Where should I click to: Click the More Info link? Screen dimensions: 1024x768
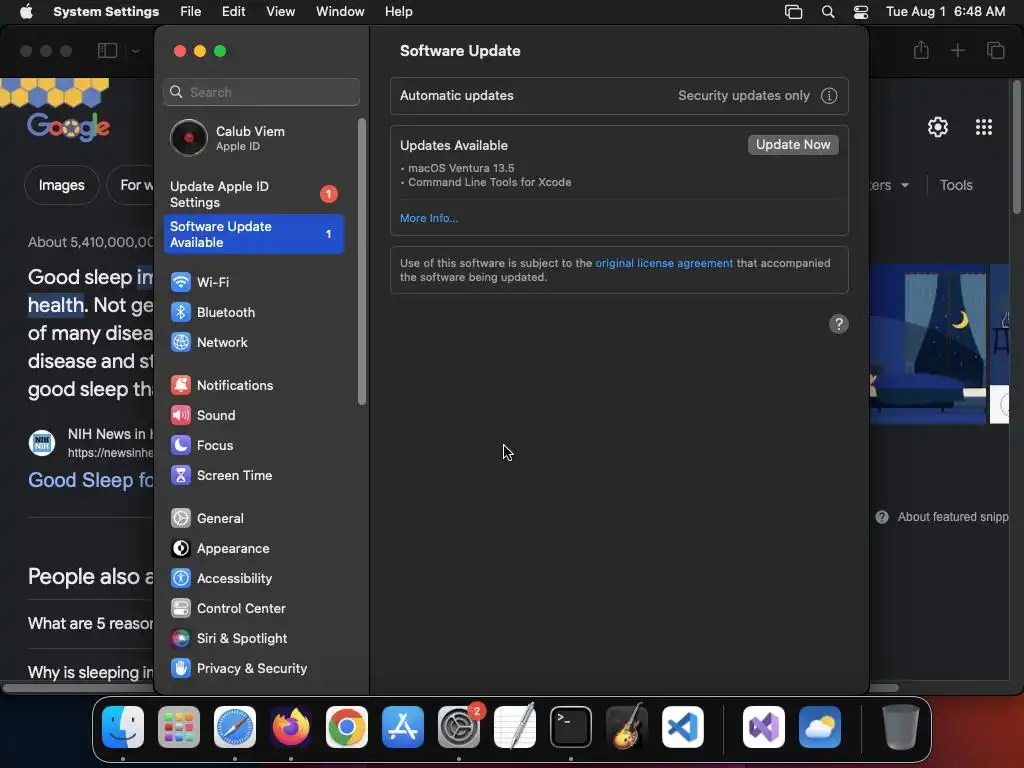(429, 218)
